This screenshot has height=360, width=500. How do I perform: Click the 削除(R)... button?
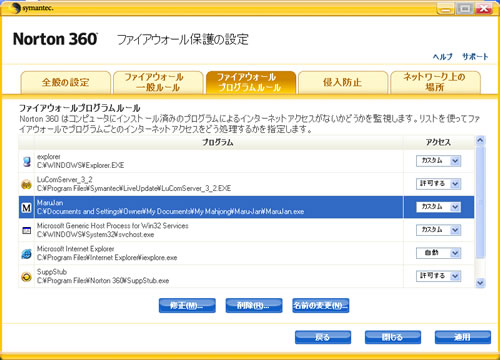click(254, 305)
